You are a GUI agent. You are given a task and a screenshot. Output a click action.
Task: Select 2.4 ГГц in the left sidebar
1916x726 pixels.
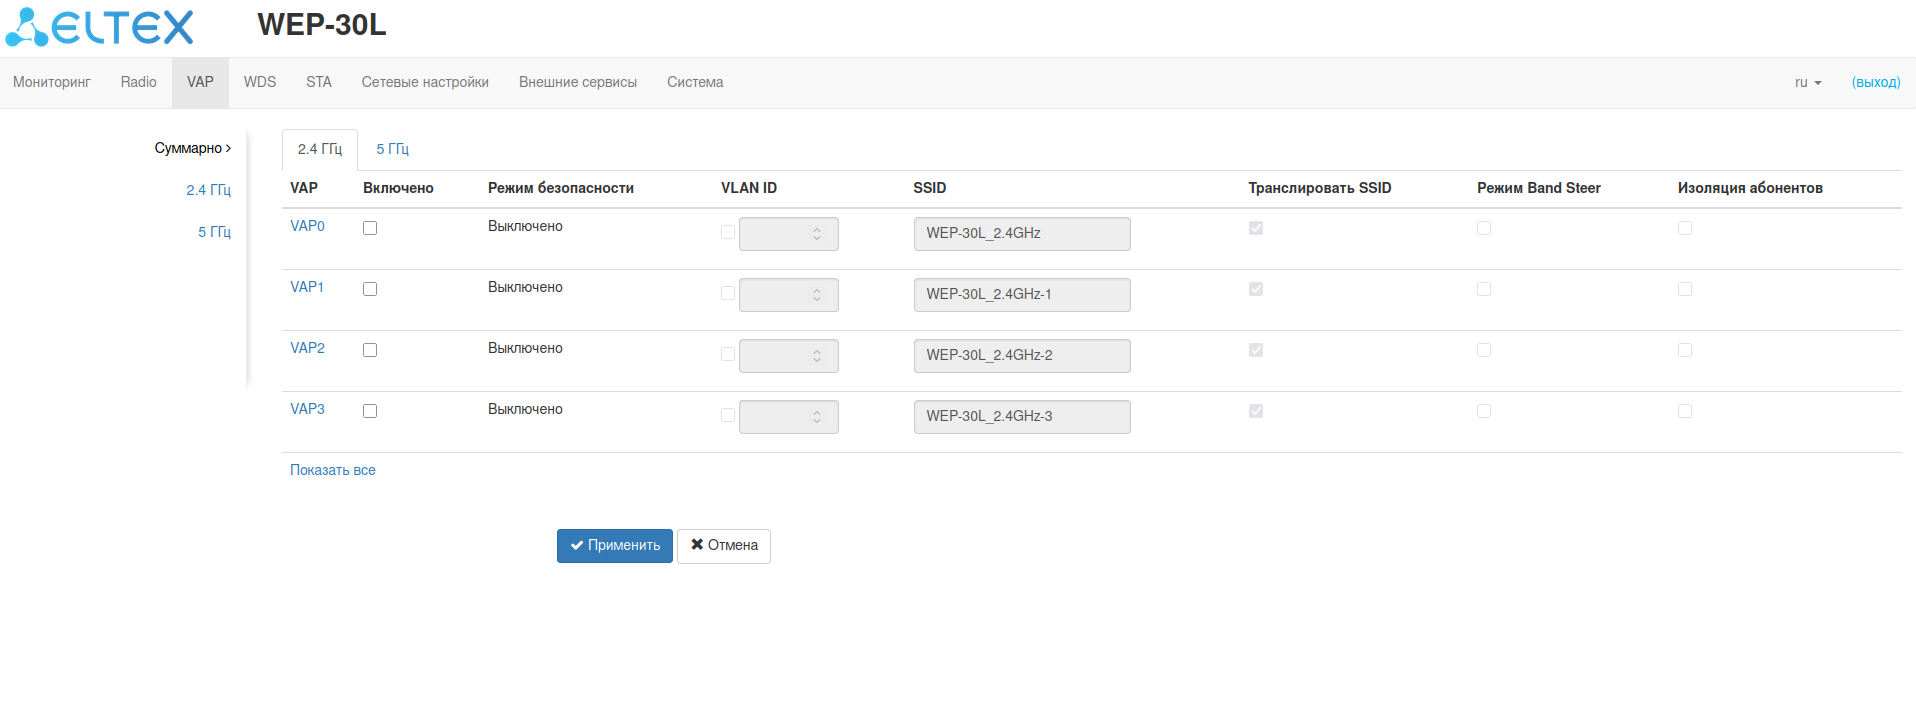[208, 190]
